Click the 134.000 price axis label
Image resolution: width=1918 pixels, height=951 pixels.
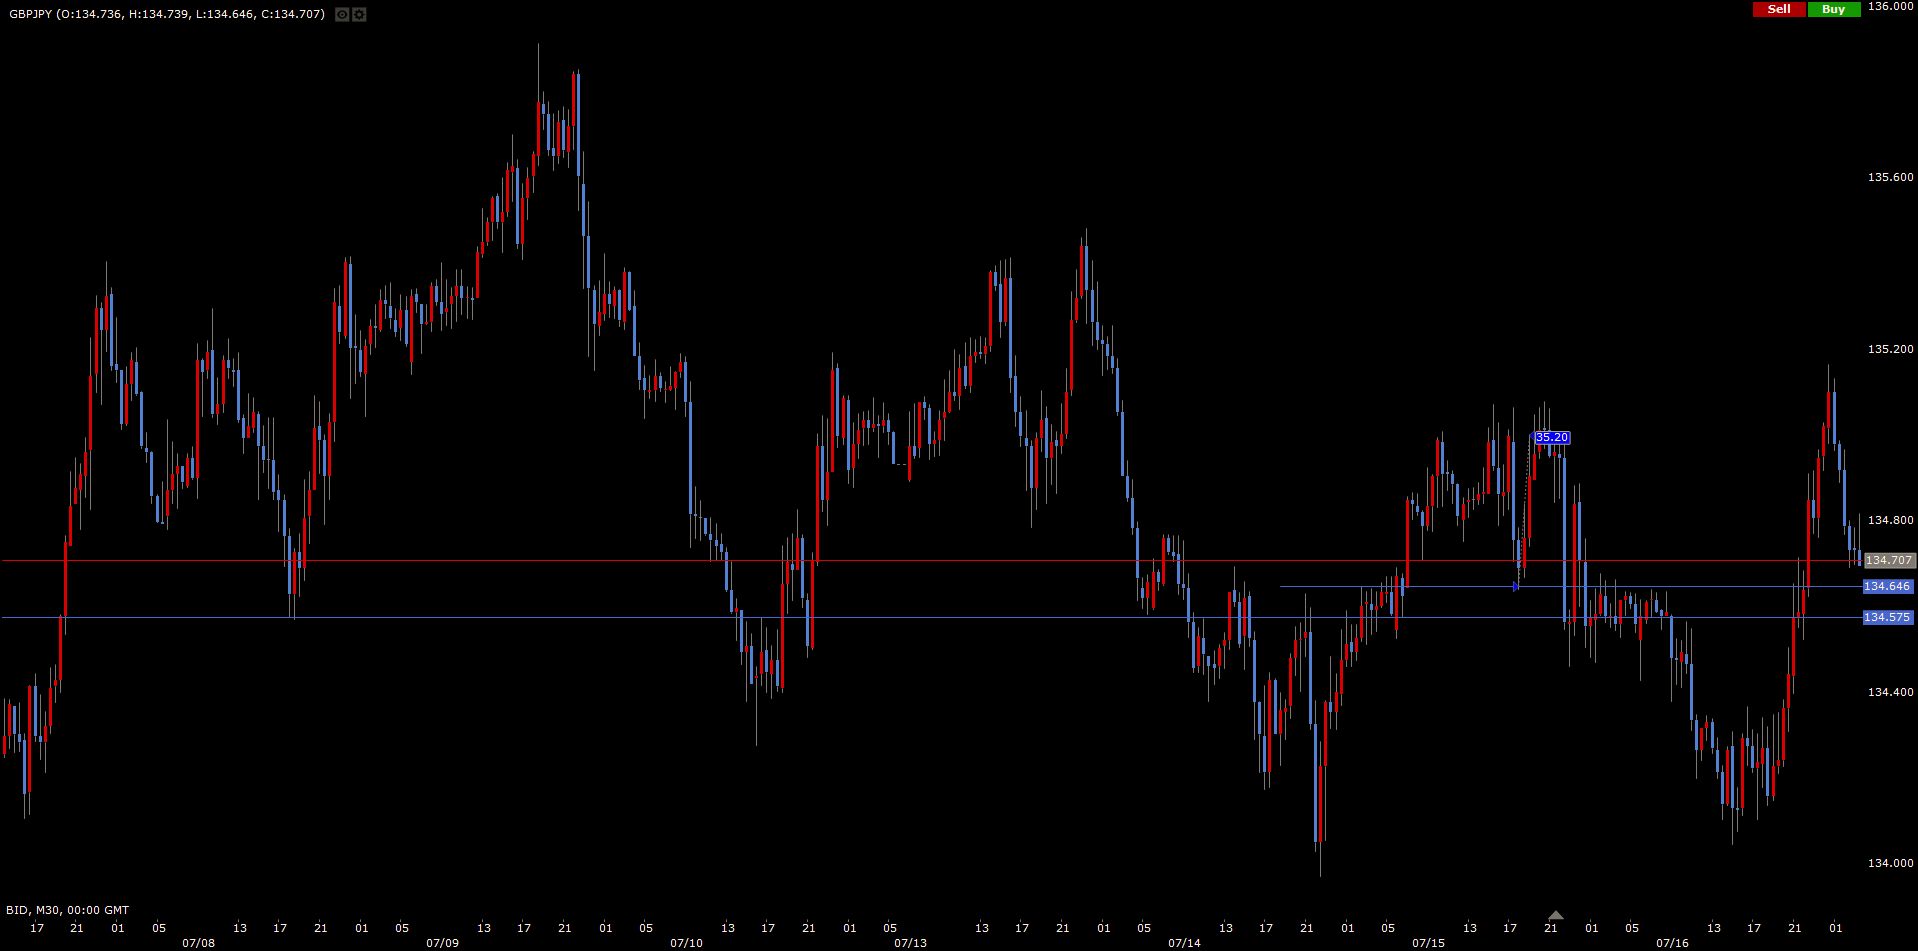[x=1890, y=863]
